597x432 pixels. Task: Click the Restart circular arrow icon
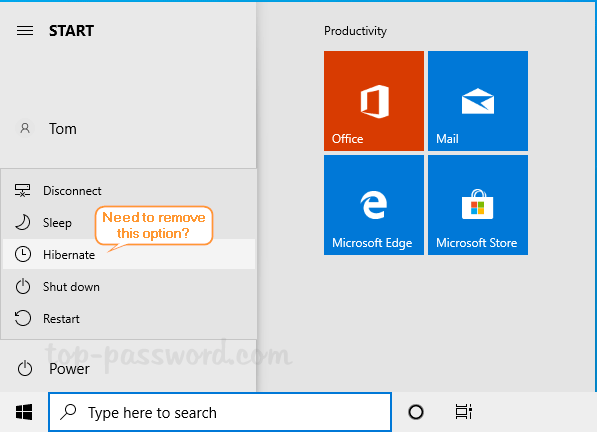tap(23, 318)
